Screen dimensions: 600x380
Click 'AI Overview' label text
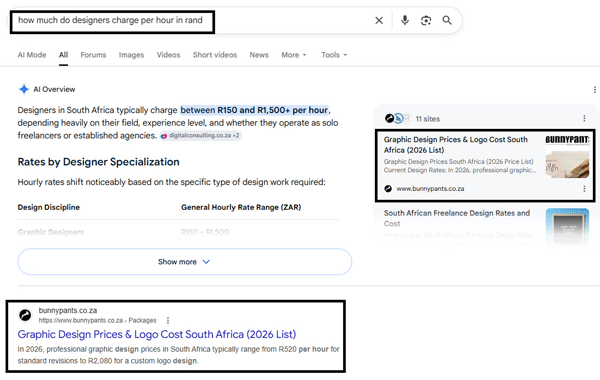54,90
